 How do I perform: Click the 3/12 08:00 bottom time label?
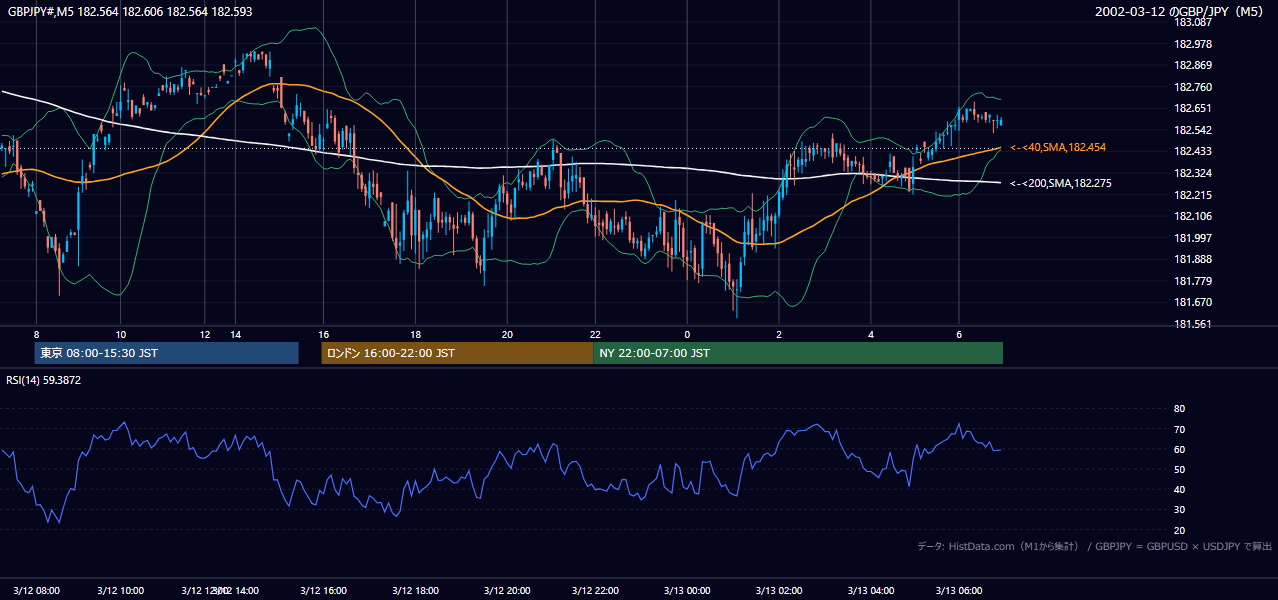click(x=36, y=590)
